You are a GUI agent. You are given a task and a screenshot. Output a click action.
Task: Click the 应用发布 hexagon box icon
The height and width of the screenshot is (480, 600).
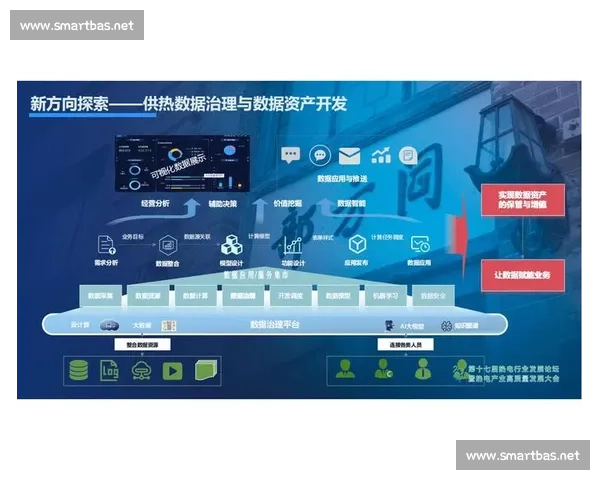(x=357, y=244)
